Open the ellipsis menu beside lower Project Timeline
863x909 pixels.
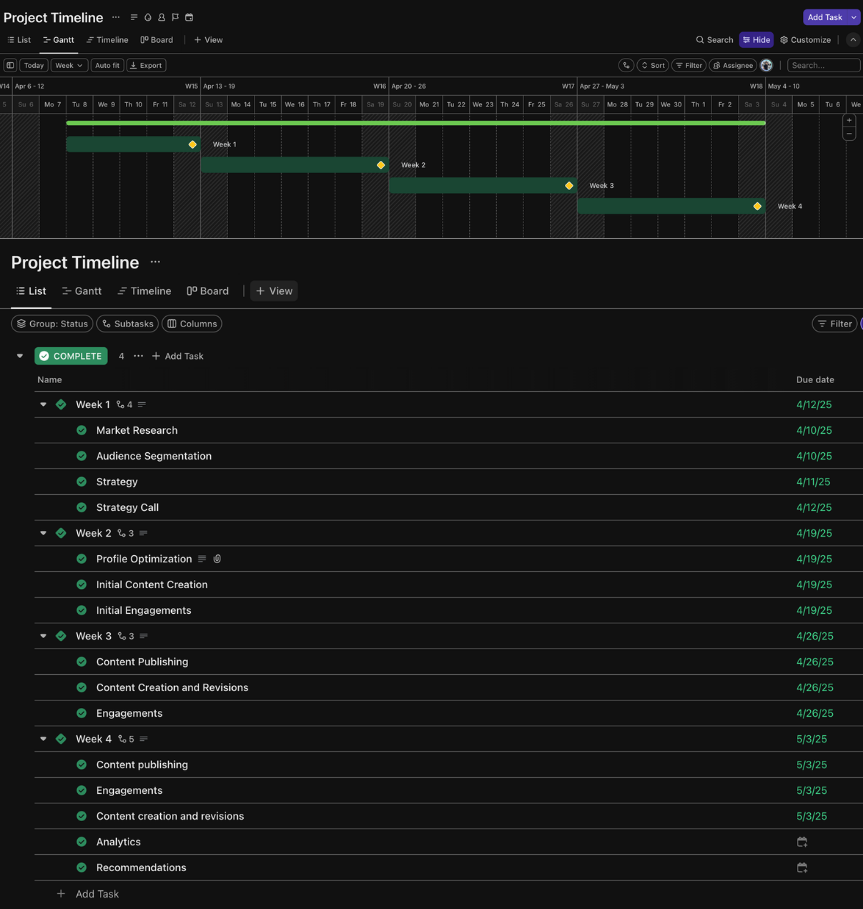(155, 262)
